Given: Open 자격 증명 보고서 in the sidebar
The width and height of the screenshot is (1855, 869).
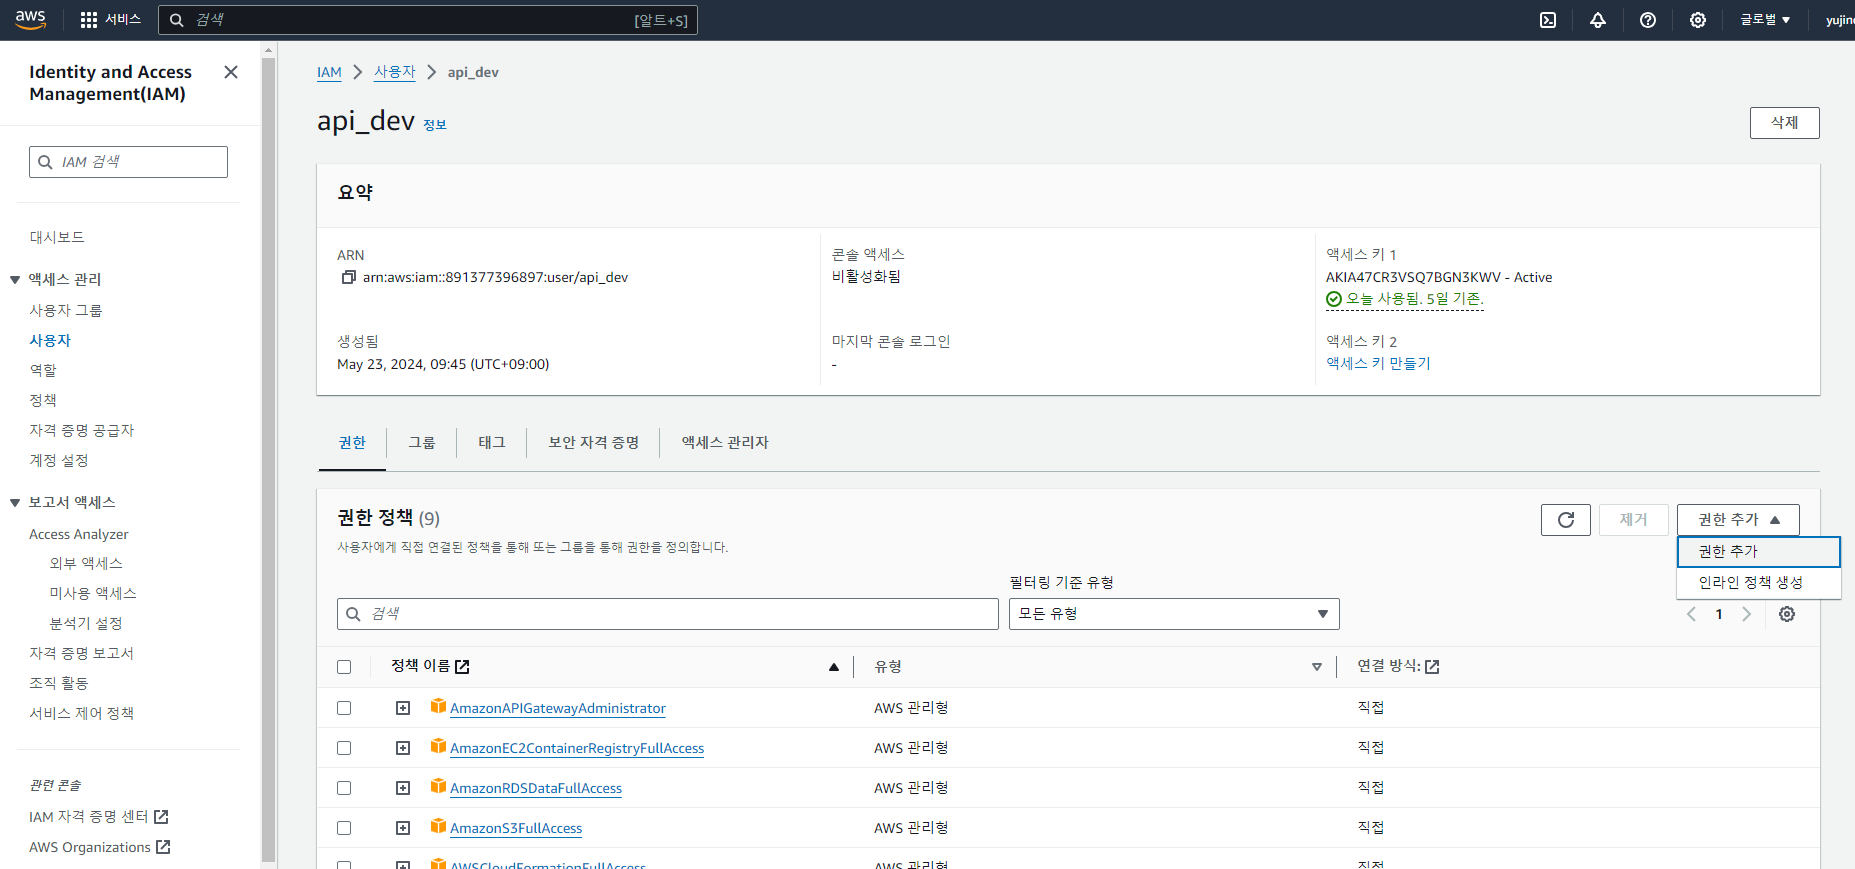Looking at the screenshot, I should [81, 654].
